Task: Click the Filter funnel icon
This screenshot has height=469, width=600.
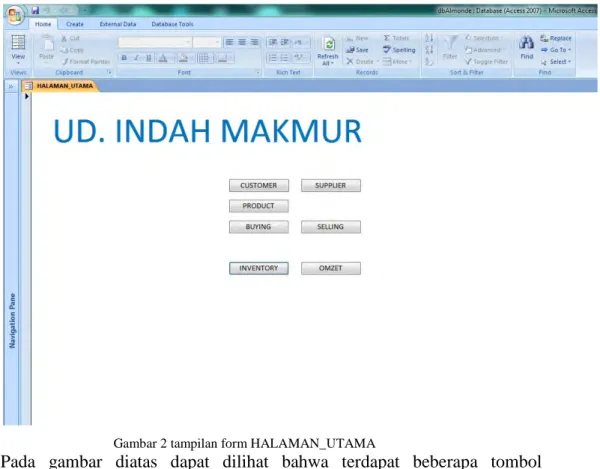Action: tap(450, 43)
